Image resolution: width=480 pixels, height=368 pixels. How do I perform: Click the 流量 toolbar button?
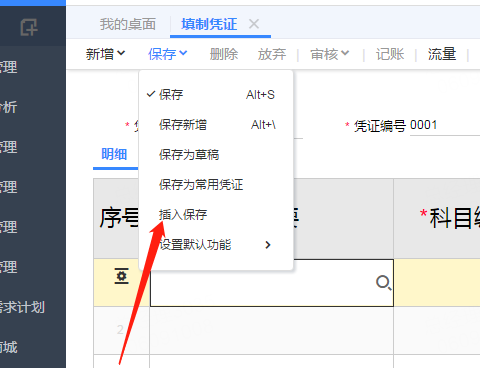click(x=442, y=54)
